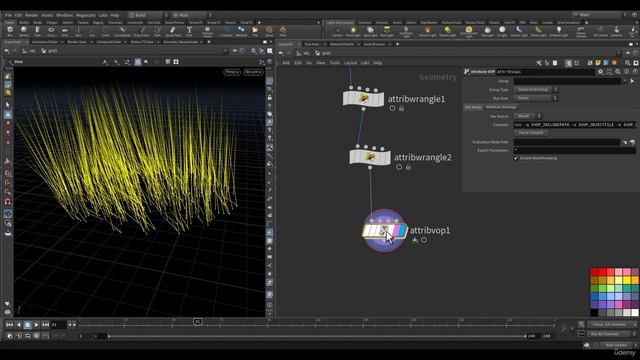Viewport: 640px width, 360px height.
Task: Switch to Geometry Spreadsheet tab
Action: [x=180, y=42]
